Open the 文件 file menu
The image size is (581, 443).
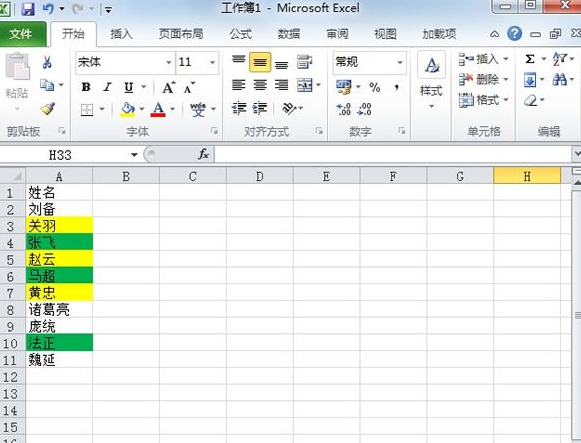21,34
